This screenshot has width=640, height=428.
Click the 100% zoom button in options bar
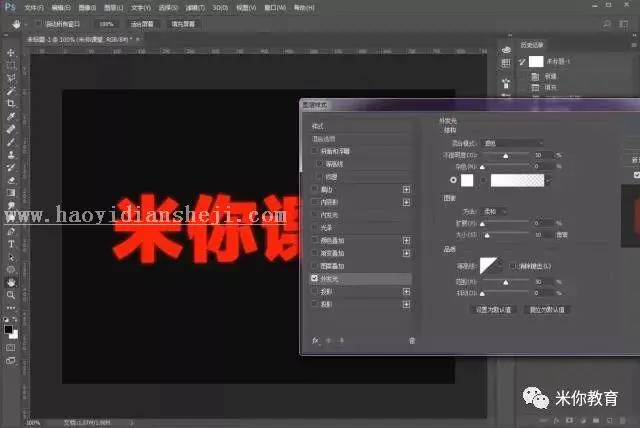[106, 24]
